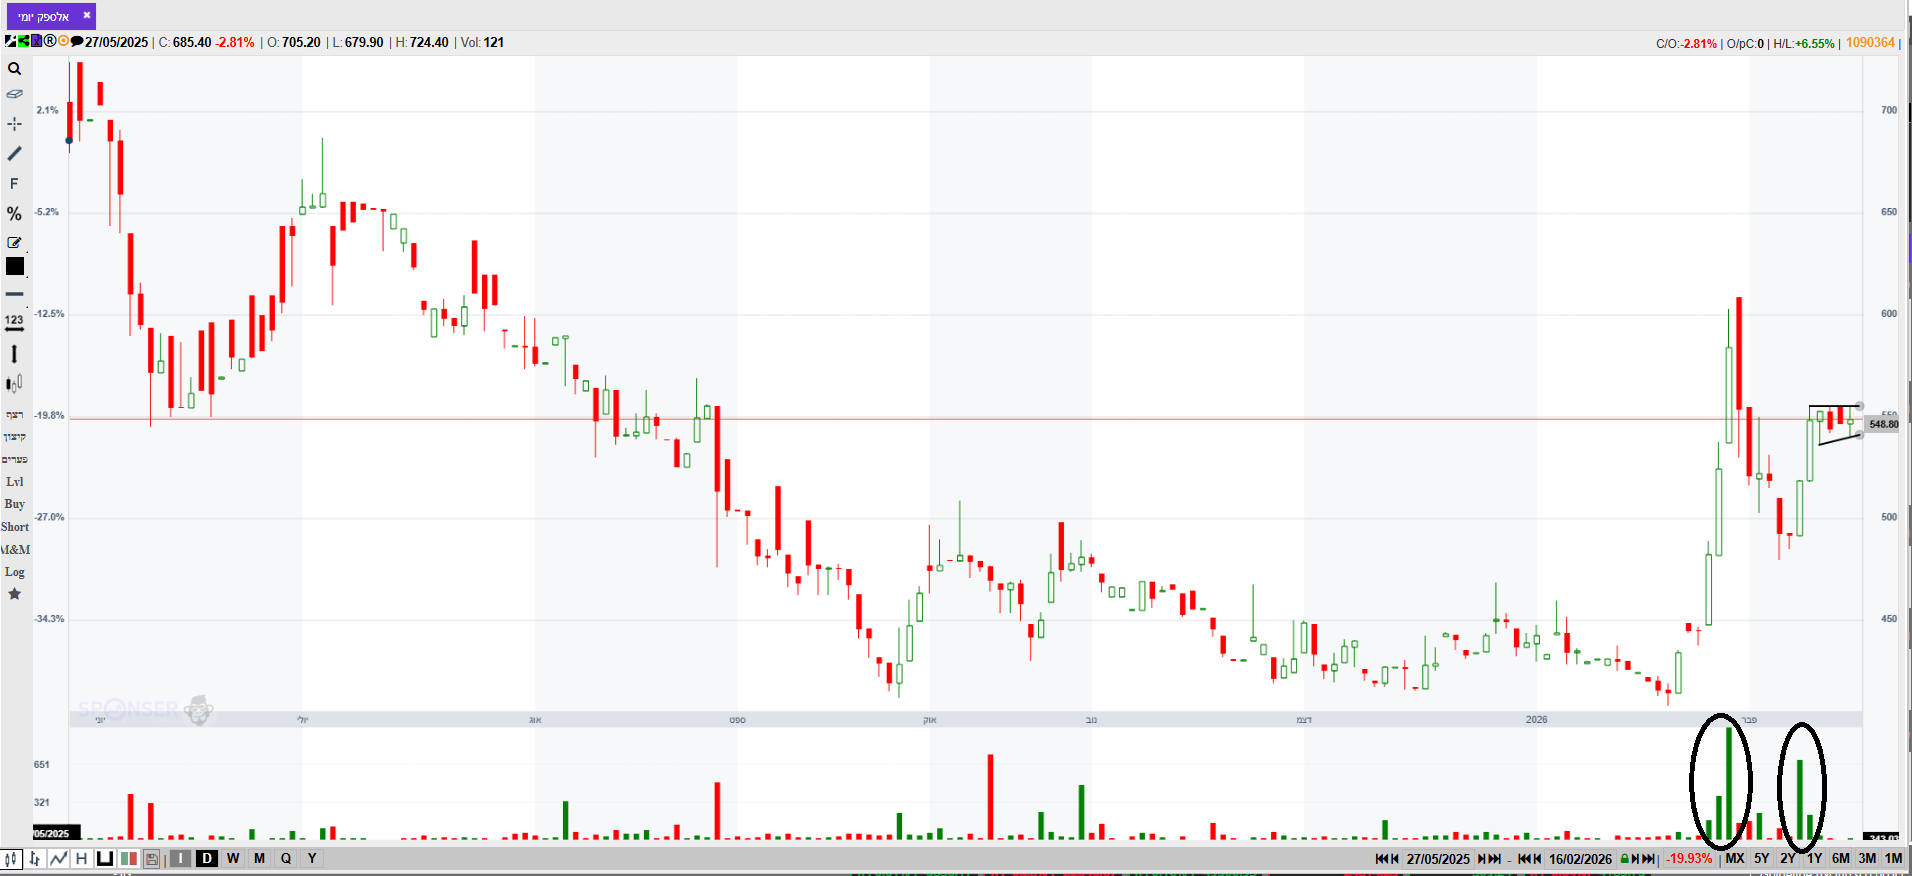1912x876 pixels.
Task: Jump end date to the latest
Action: point(1648,859)
